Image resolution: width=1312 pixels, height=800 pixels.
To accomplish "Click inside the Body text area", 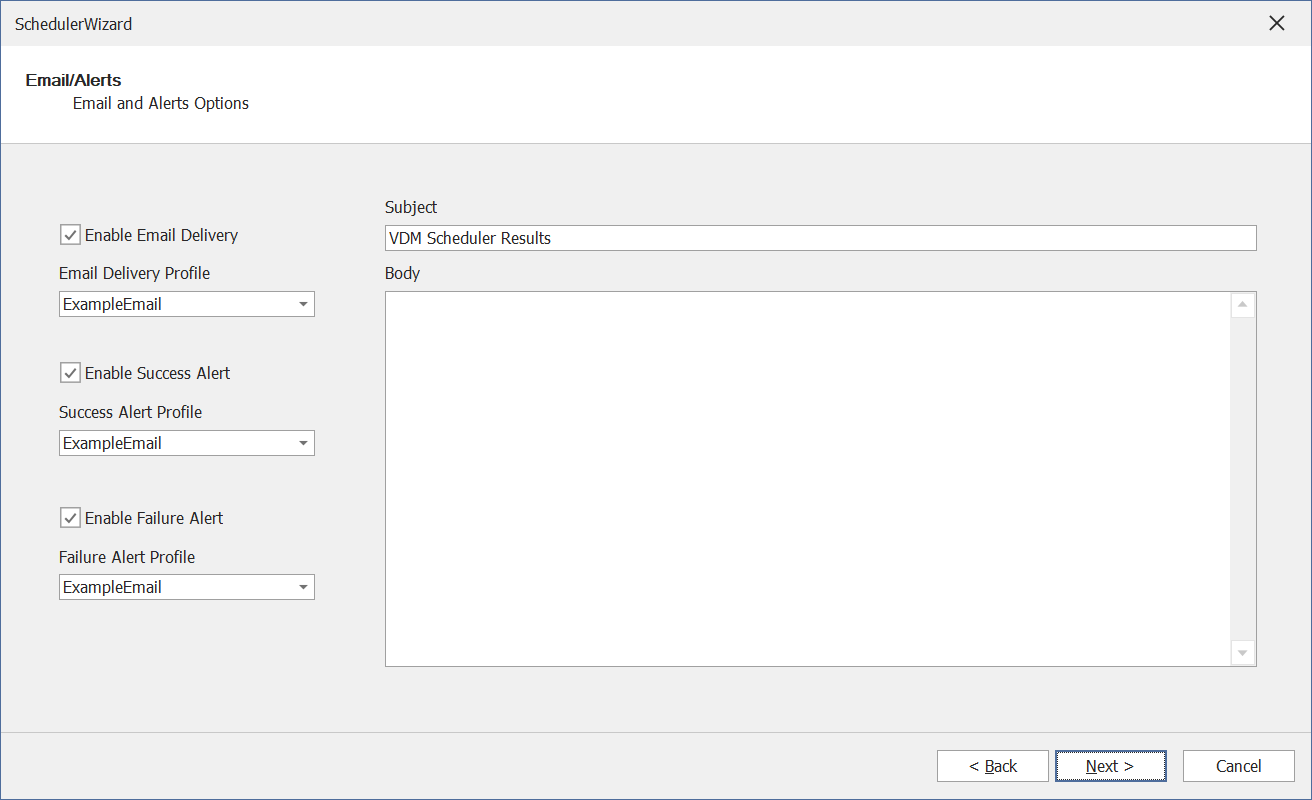I will (808, 479).
